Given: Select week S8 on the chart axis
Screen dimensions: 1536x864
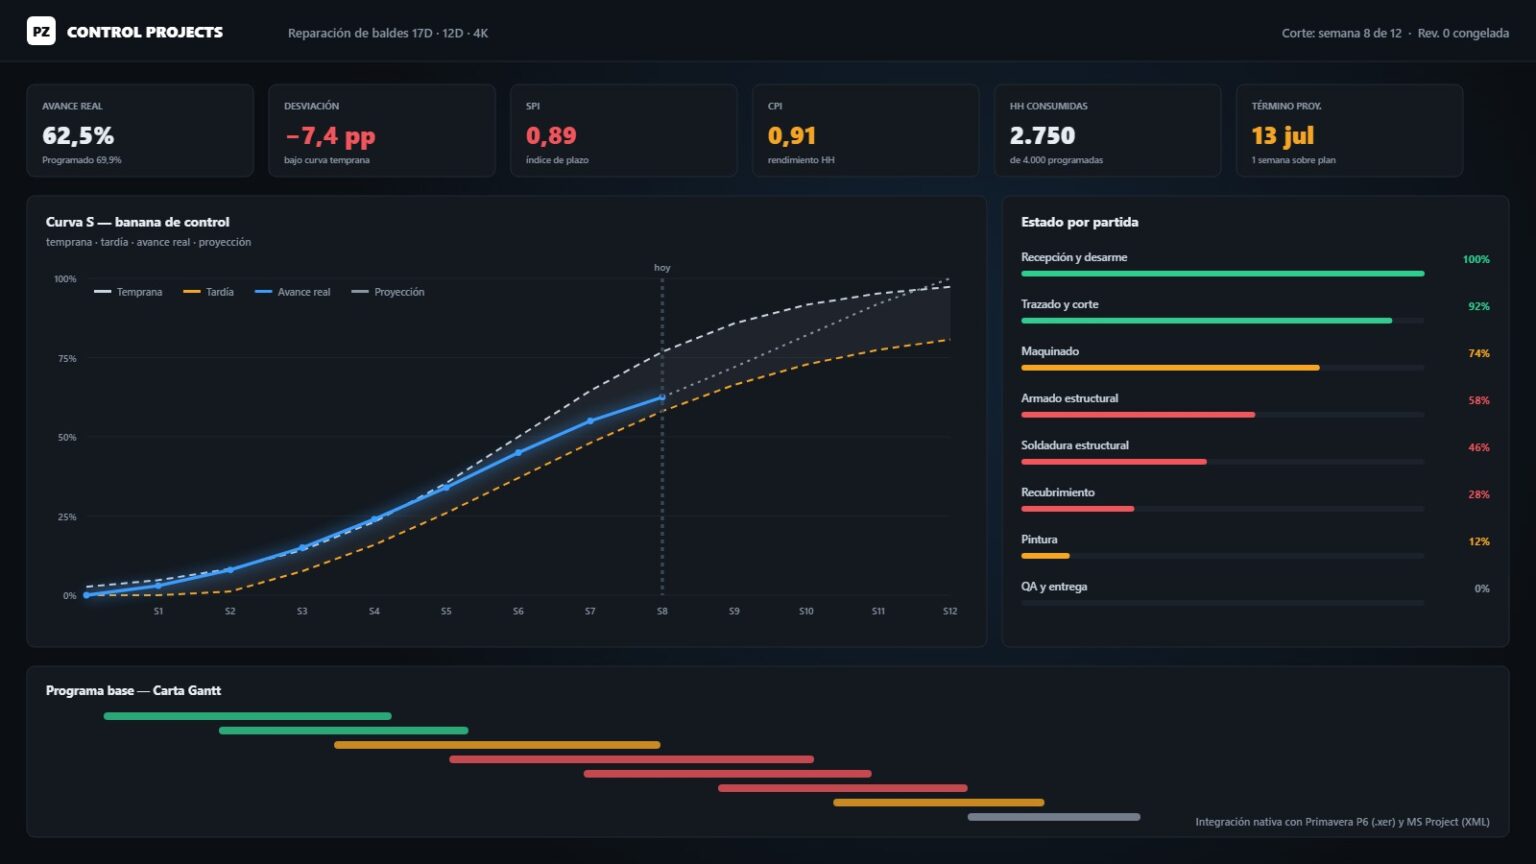Looking at the screenshot, I should point(662,611).
